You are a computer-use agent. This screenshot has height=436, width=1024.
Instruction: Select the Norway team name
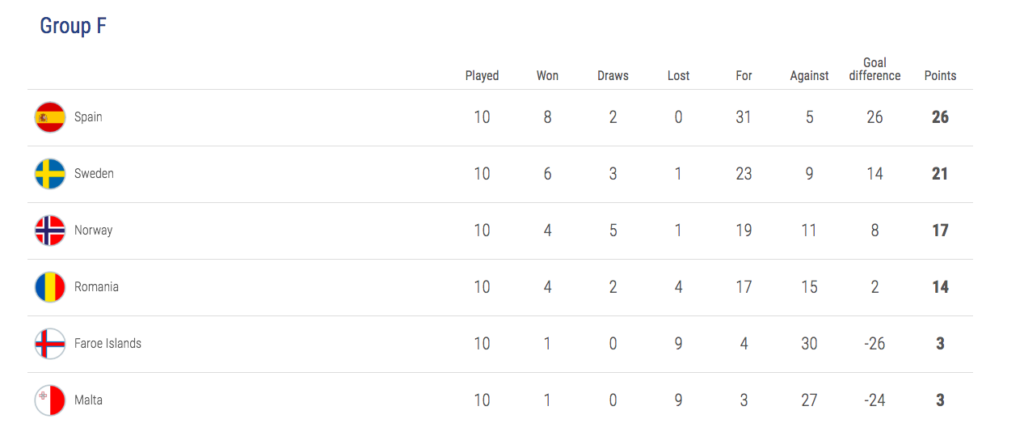click(93, 230)
